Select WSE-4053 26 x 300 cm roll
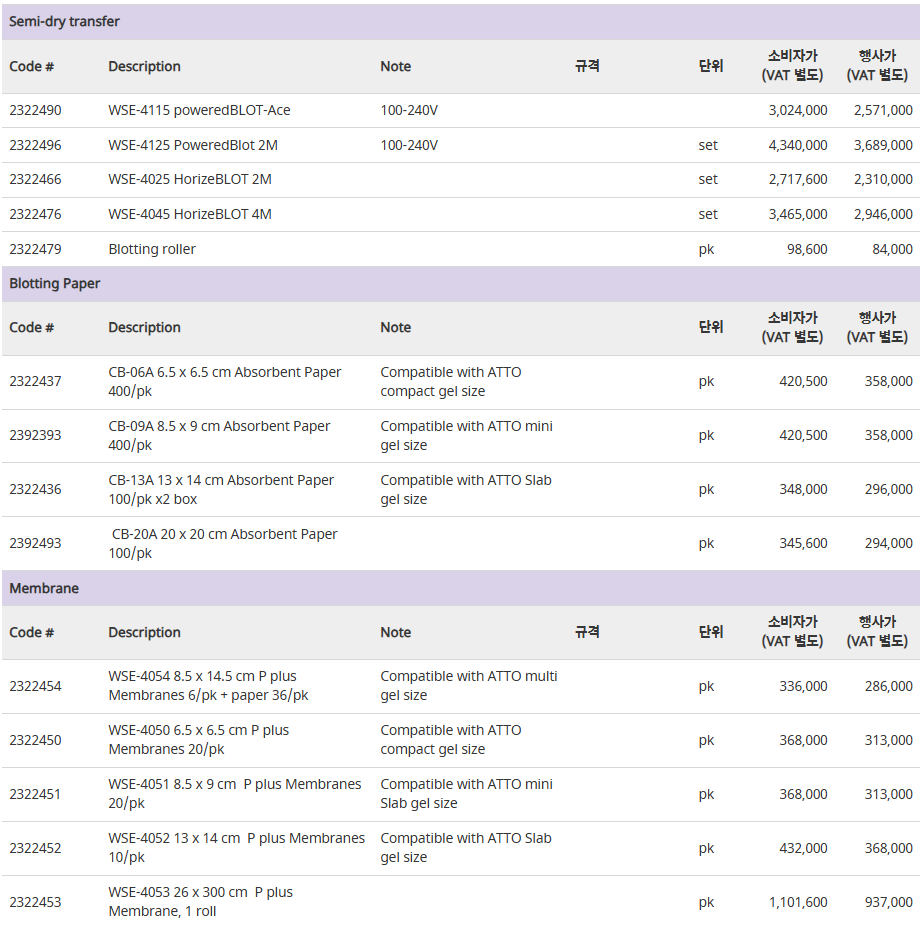This screenshot has height=927, width=924. click(x=200, y=902)
